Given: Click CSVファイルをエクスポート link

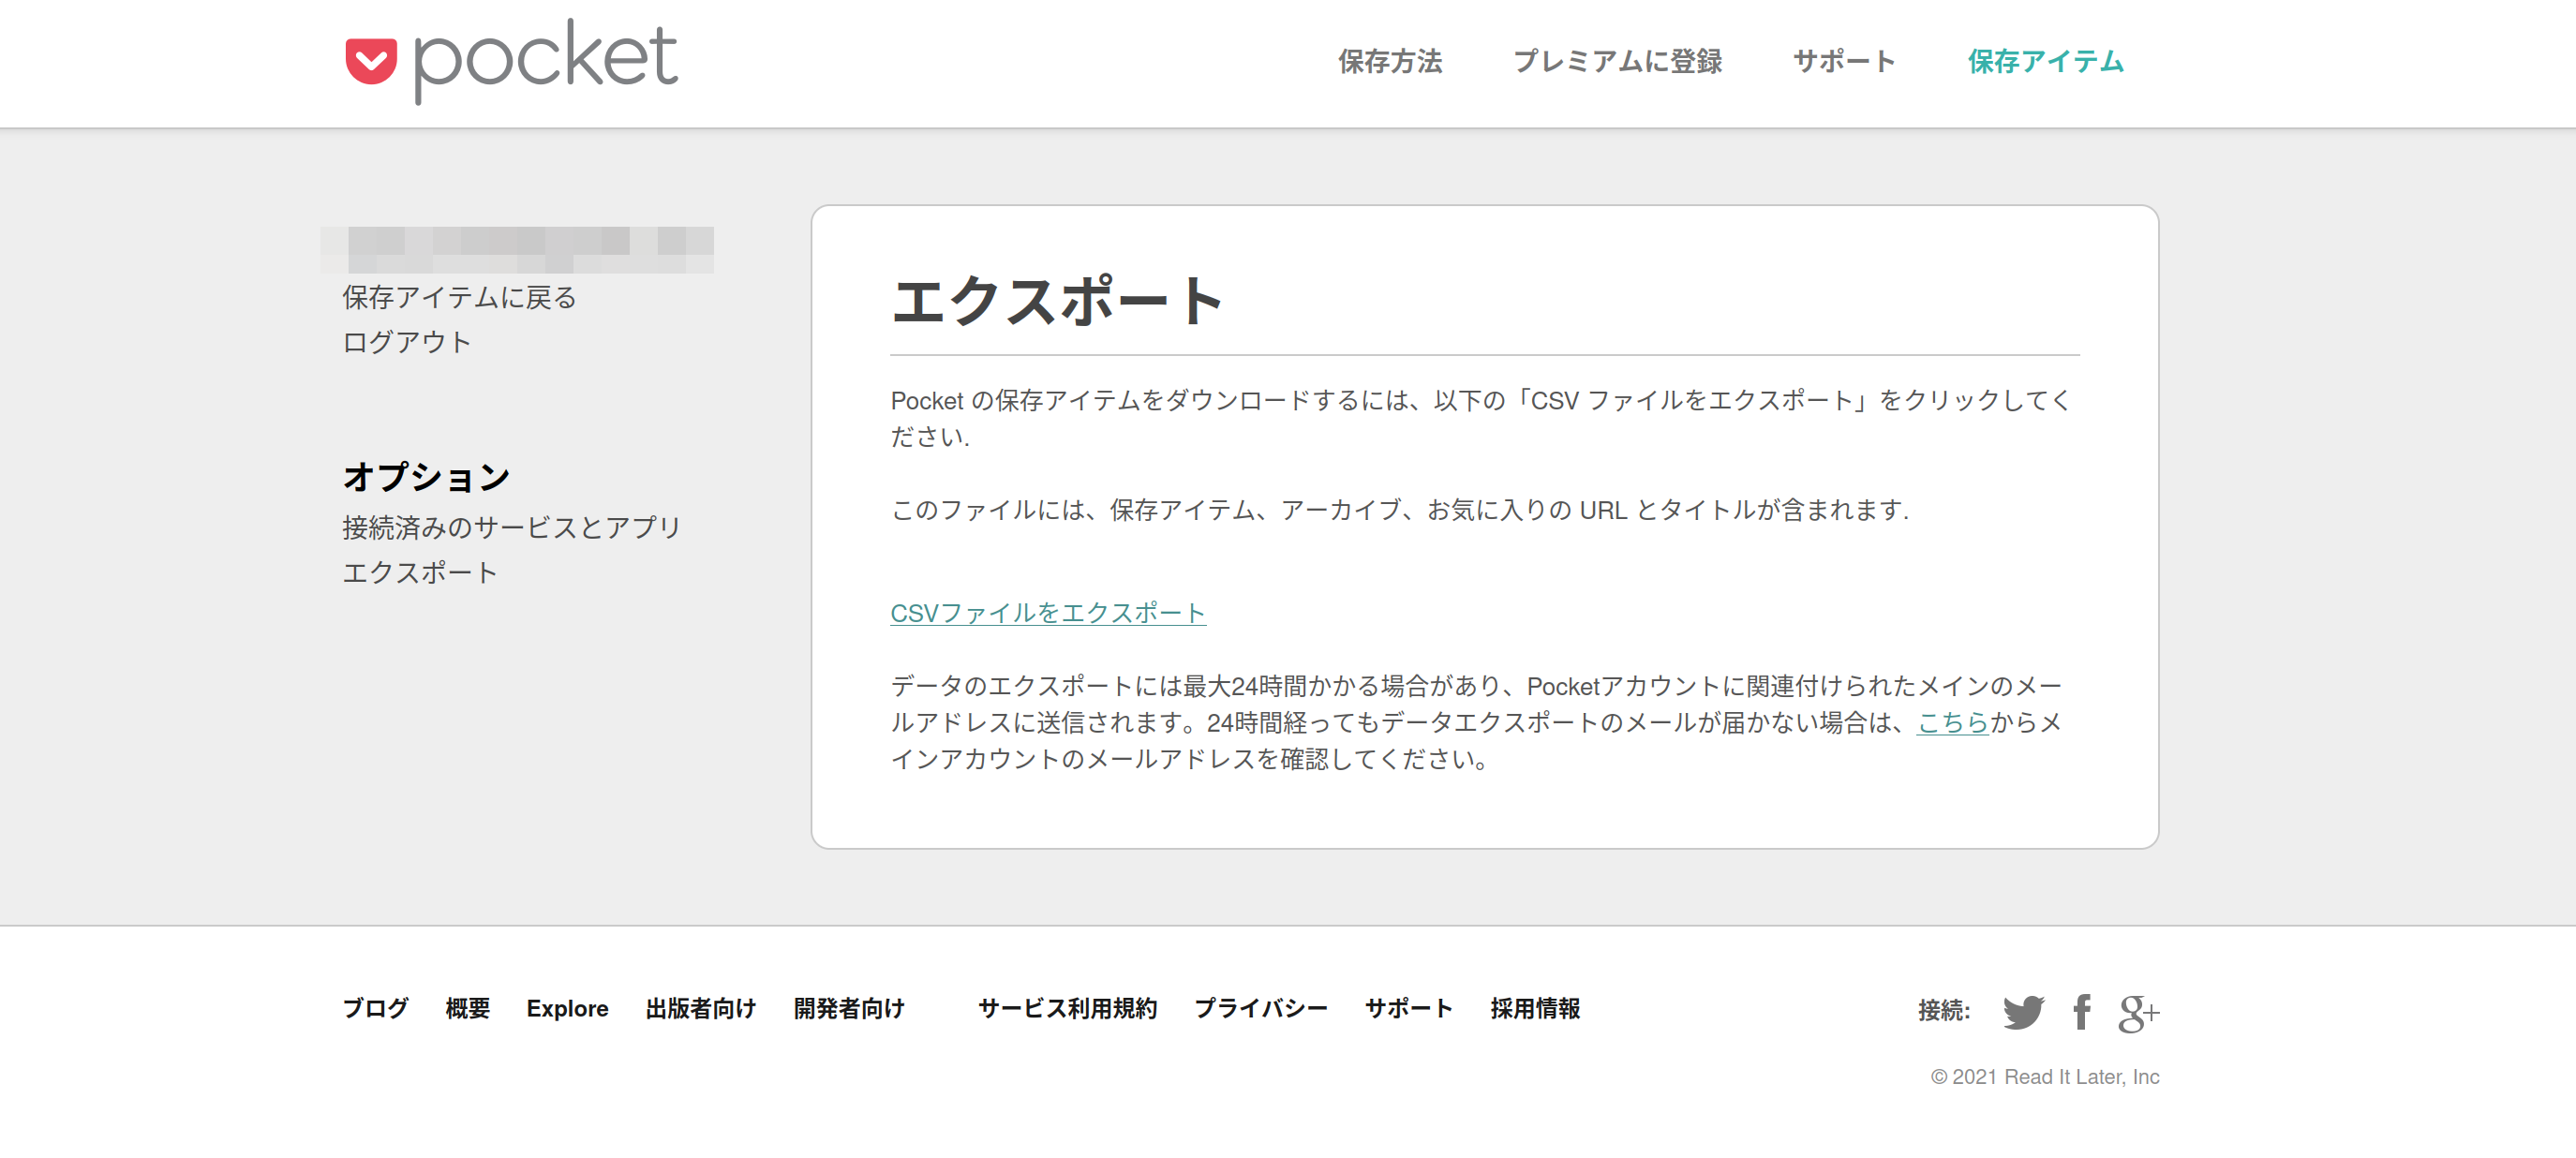Looking at the screenshot, I should tap(1048, 613).
